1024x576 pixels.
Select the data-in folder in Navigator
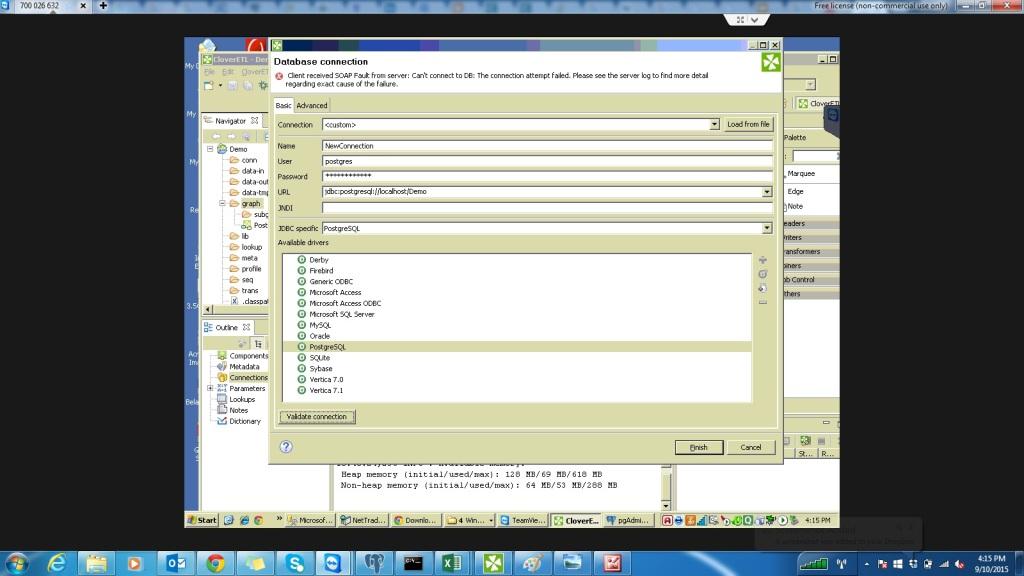(252, 171)
